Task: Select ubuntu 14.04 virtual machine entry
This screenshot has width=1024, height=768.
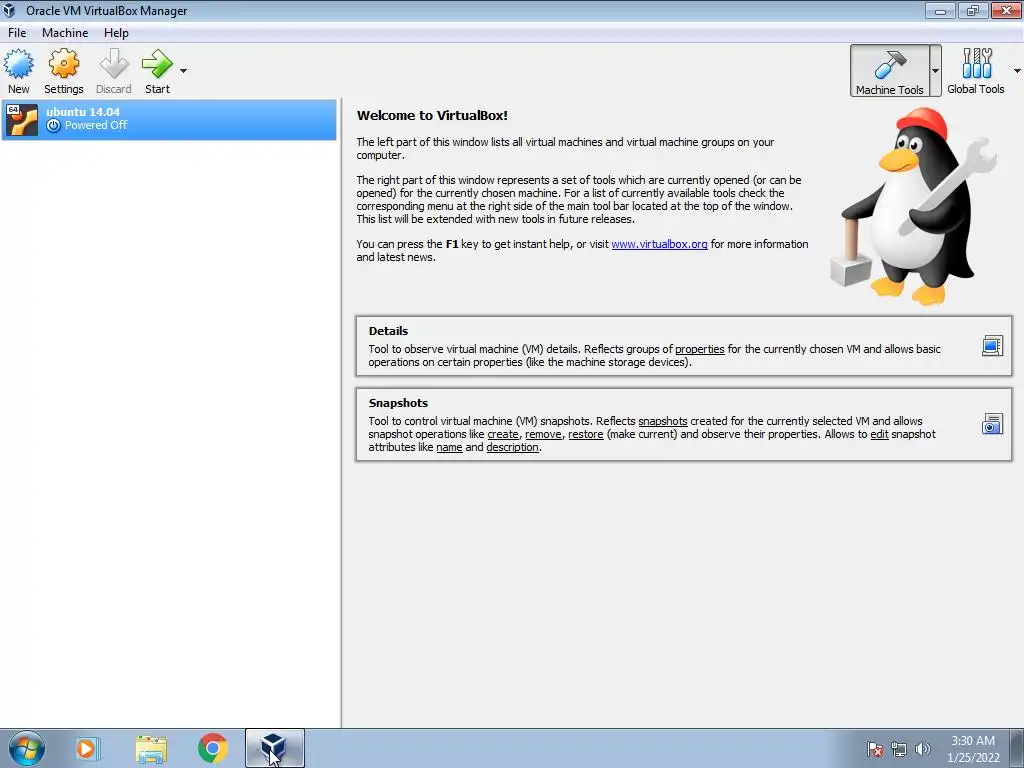Action: point(169,120)
